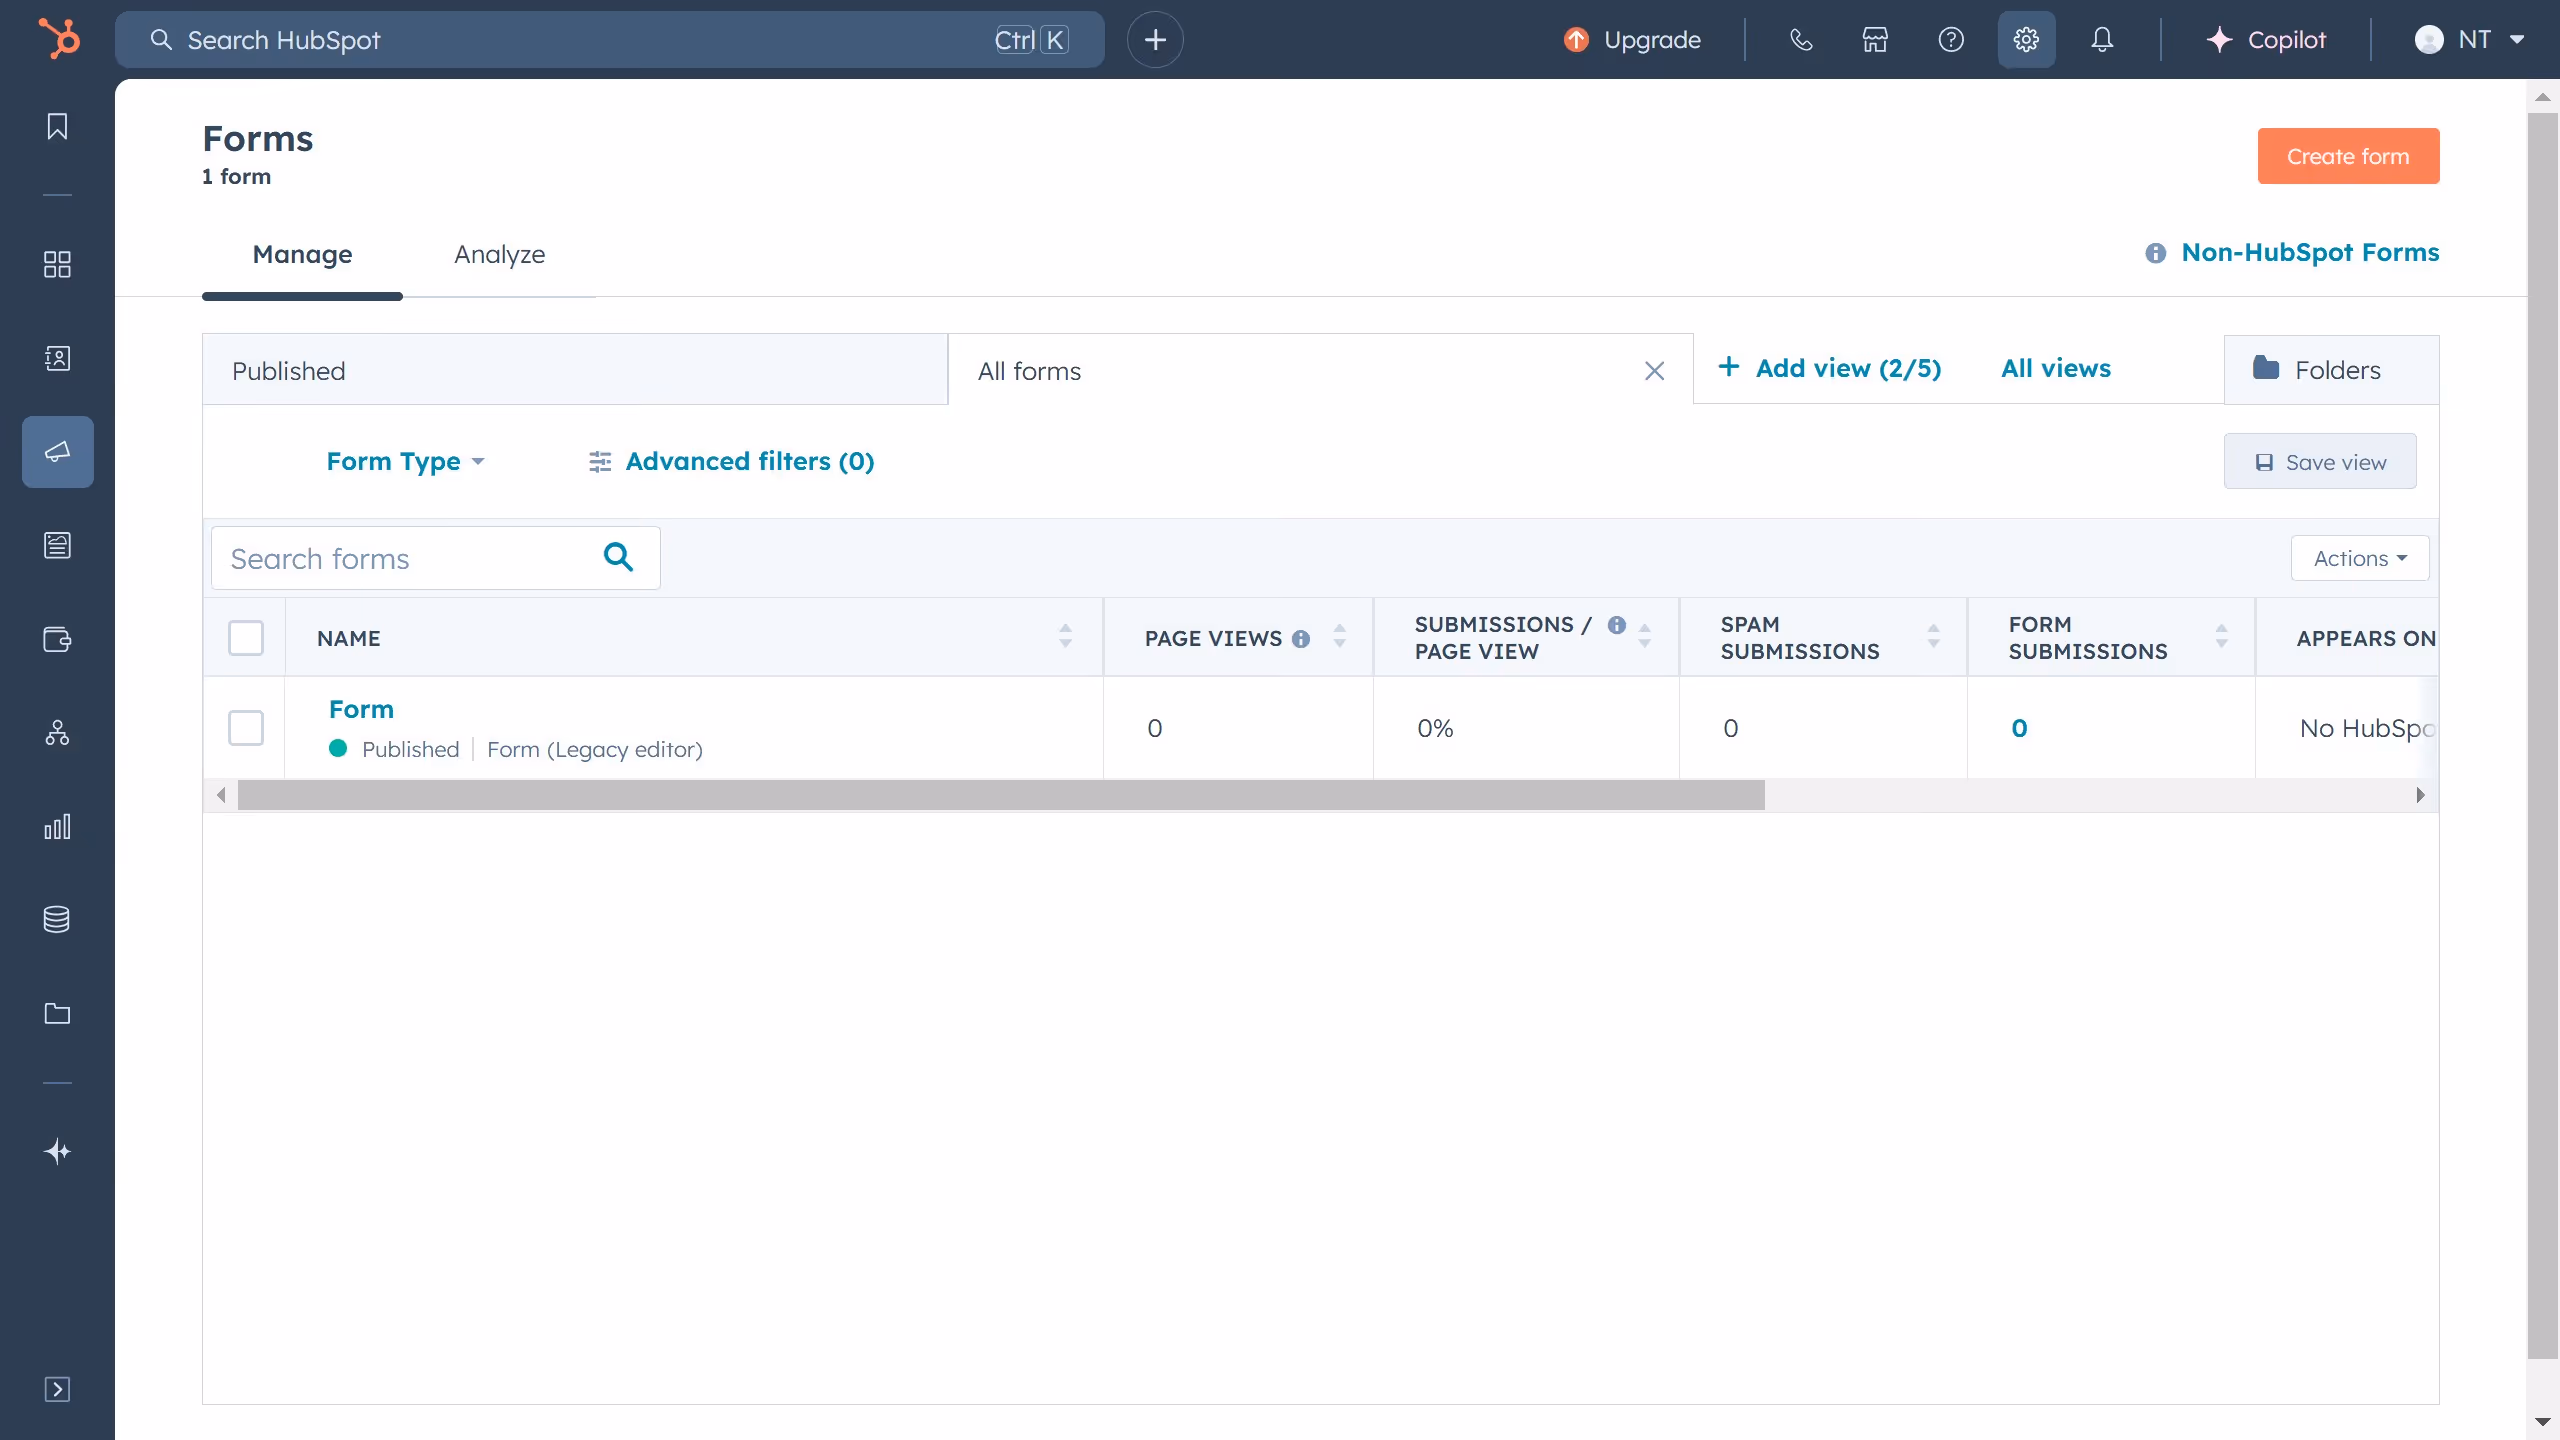Open the Settings gear
This screenshot has width=2560, height=1440.
(2025, 39)
